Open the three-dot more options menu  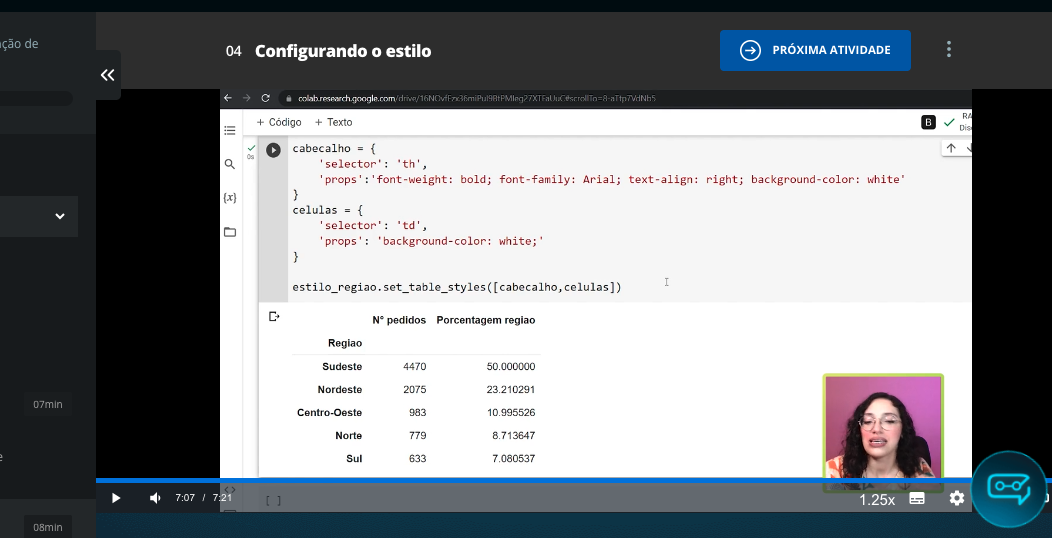(x=948, y=50)
